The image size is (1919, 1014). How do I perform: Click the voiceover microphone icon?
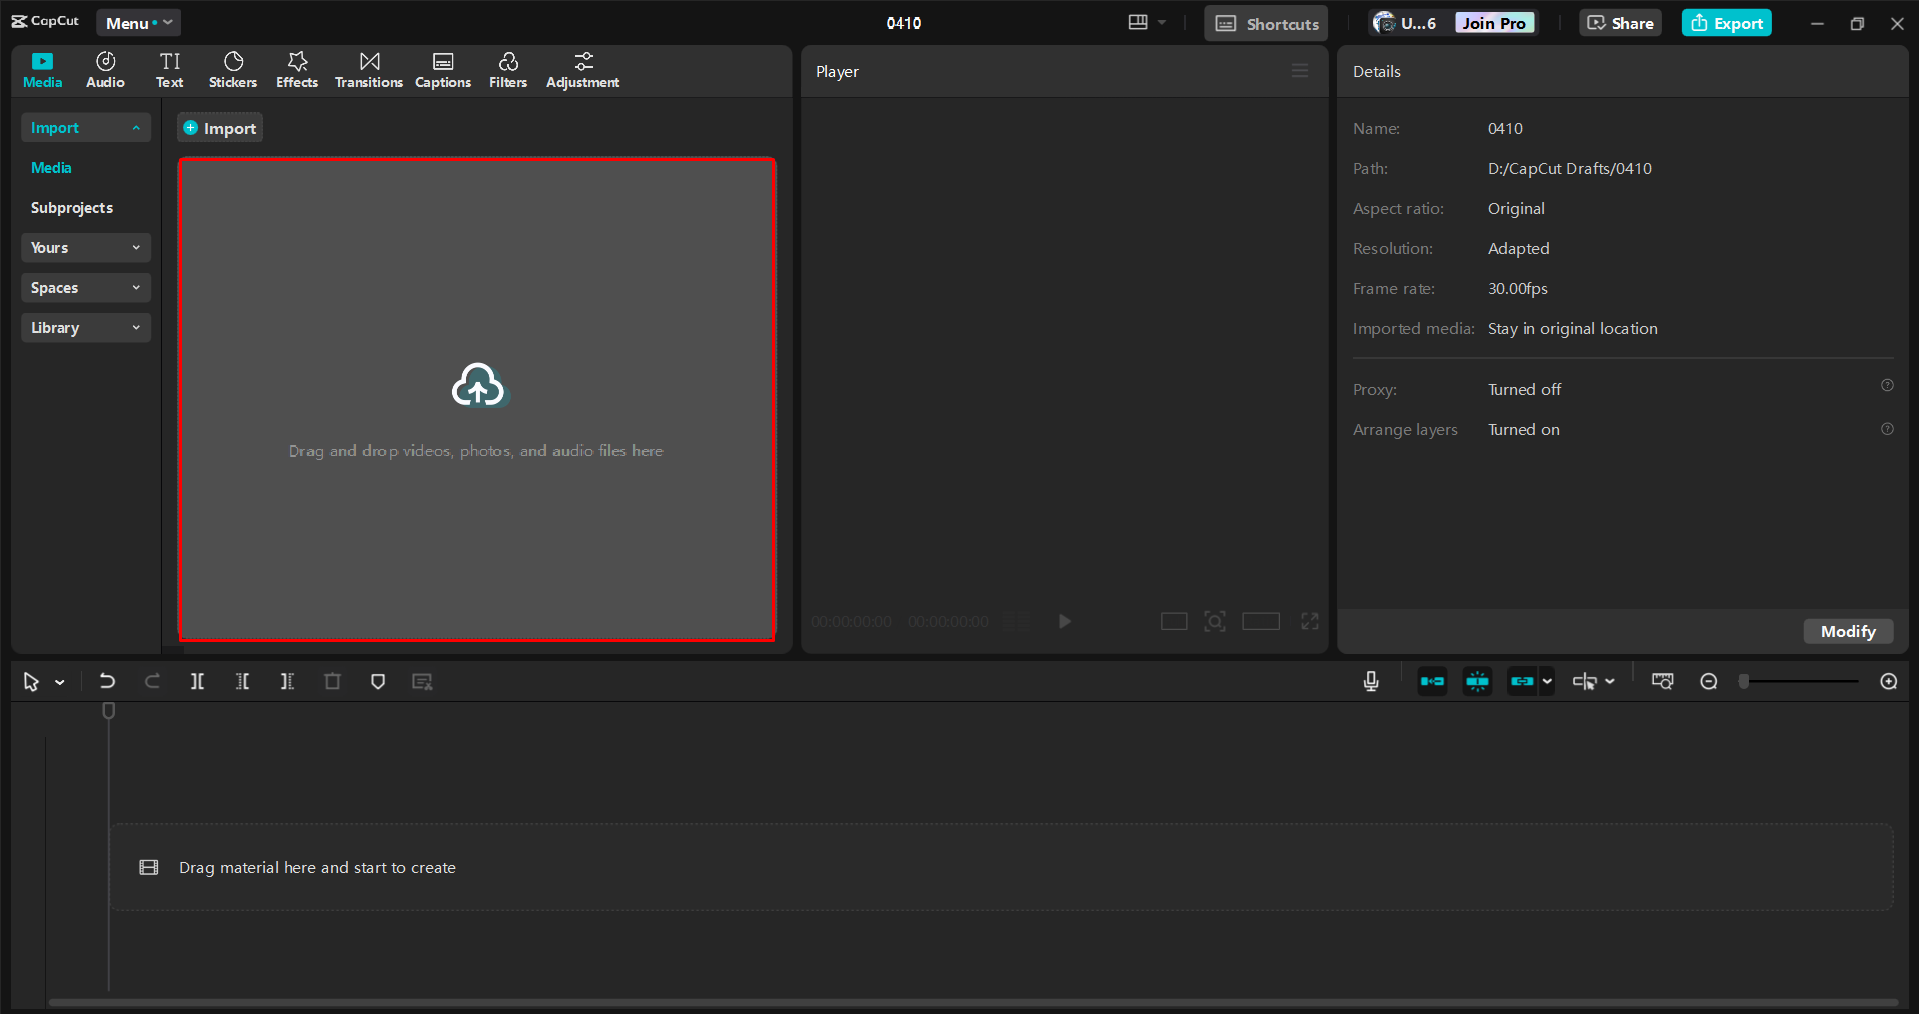coord(1370,681)
